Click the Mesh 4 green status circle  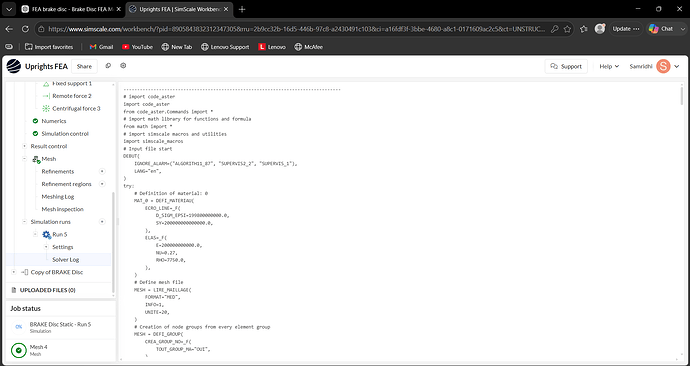(18, 351)
